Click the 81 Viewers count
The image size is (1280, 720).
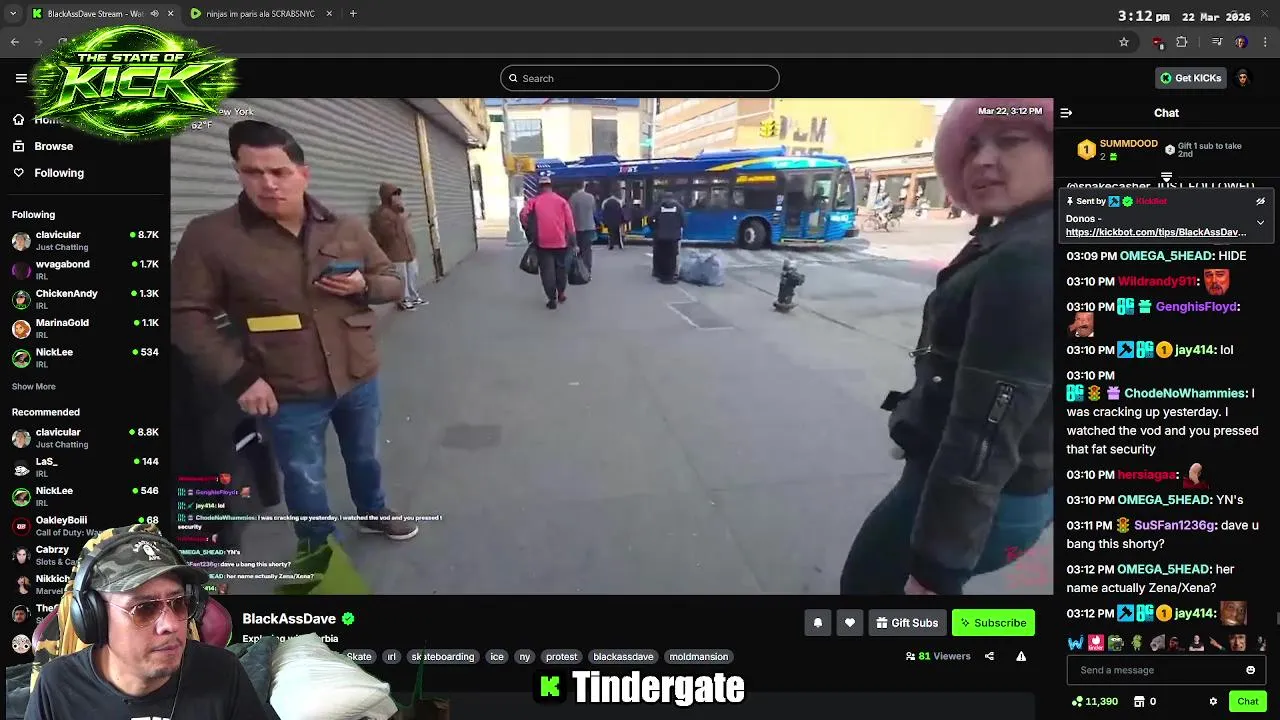click(x=938, y=657)
